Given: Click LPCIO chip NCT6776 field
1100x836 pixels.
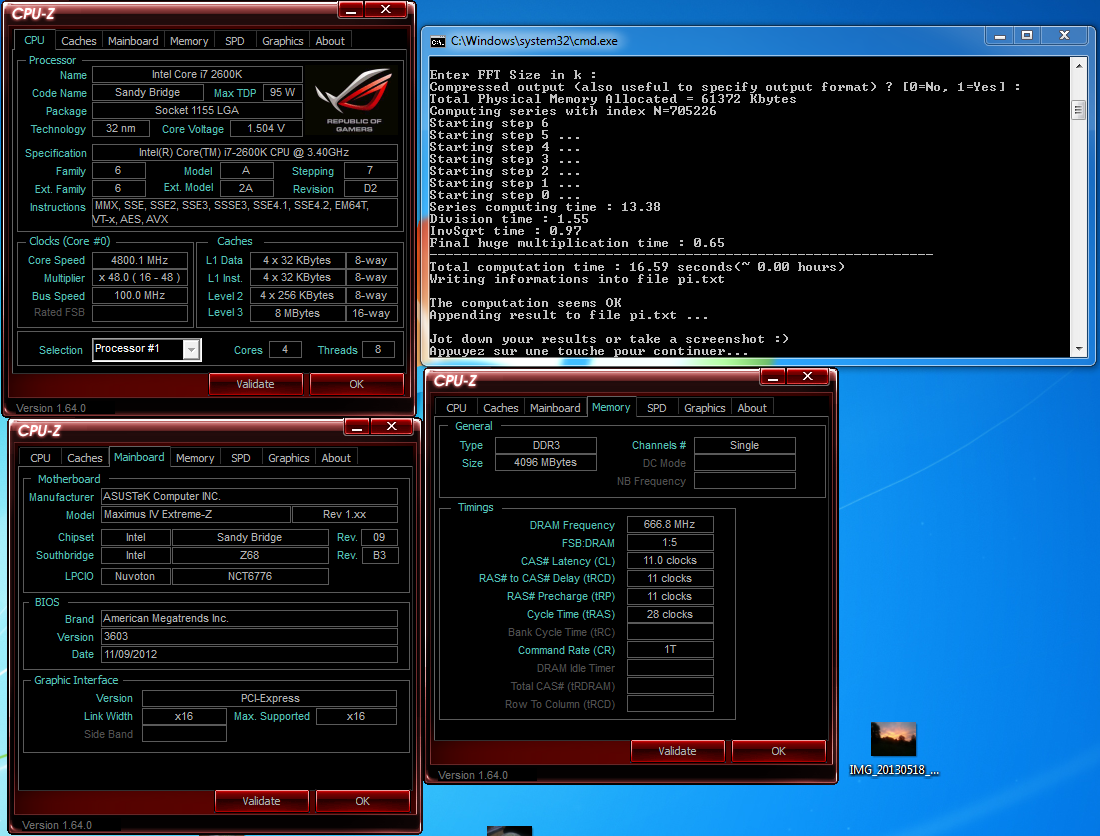Looking at the screenshot, I should click(250, 577).
